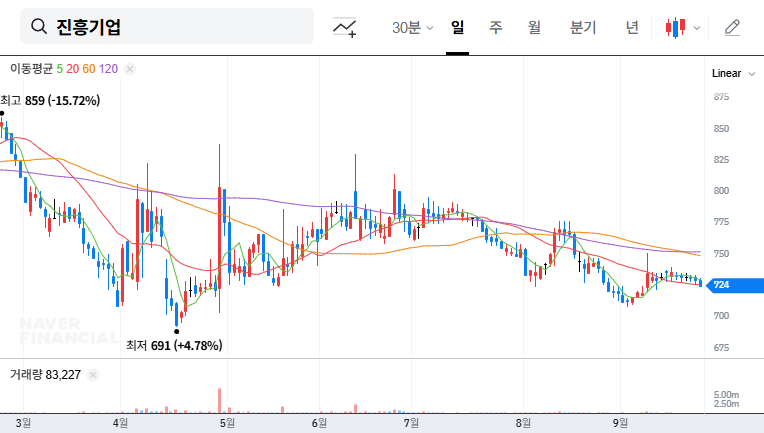Screen dimensions: 764x433
Task: Click the search magnifier icon
Action: point(39,26)
